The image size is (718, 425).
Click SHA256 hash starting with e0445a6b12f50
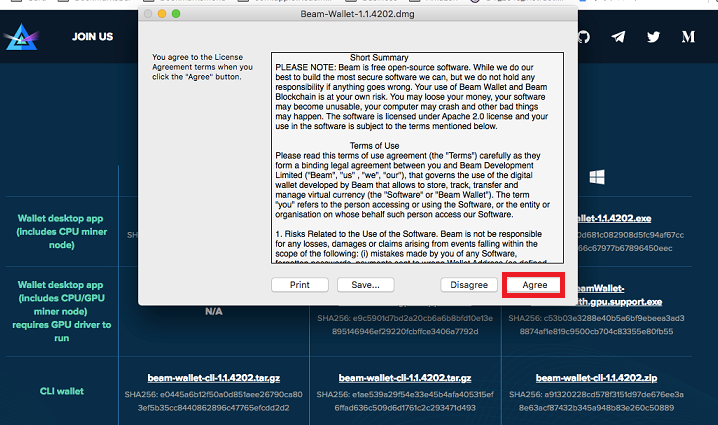click(x=213, y=401)
